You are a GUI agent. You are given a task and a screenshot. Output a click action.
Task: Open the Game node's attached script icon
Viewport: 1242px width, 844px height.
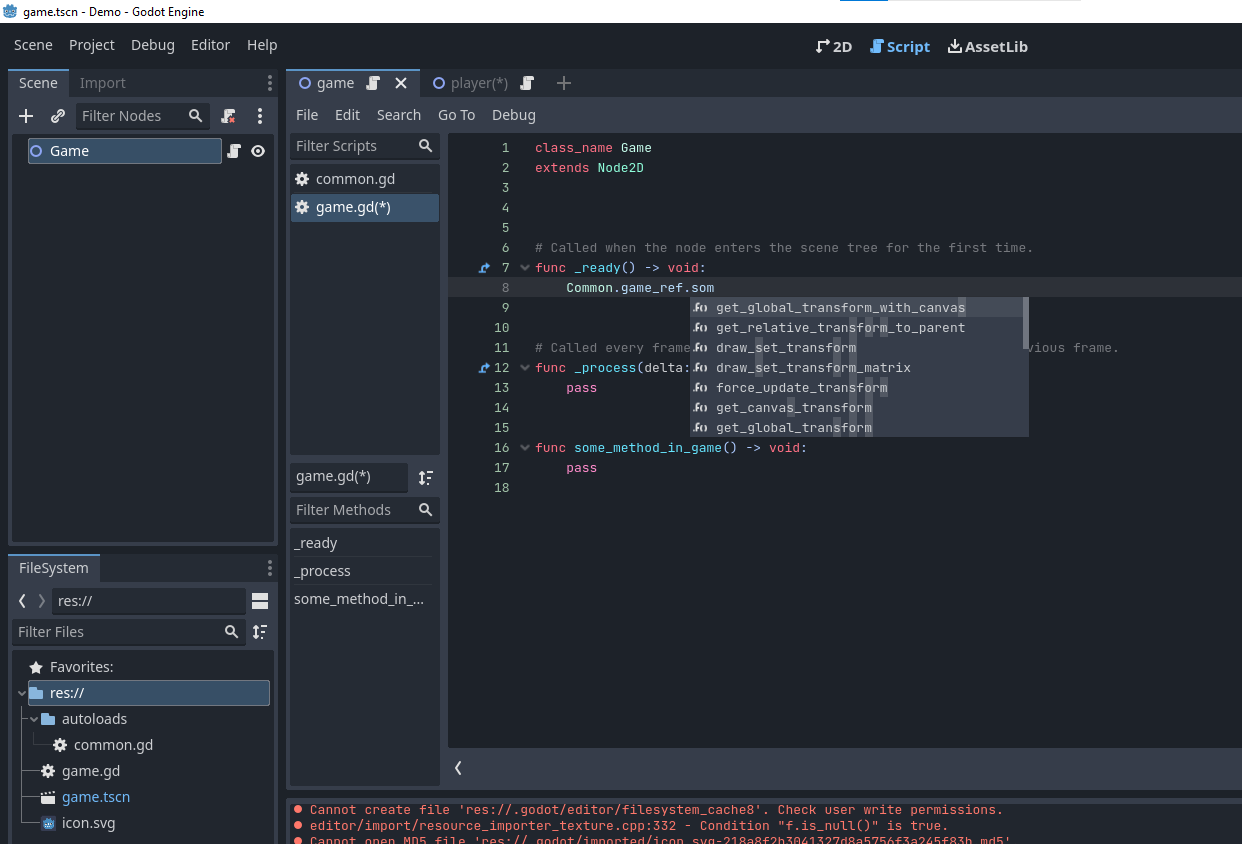click(x=232, y=150)
